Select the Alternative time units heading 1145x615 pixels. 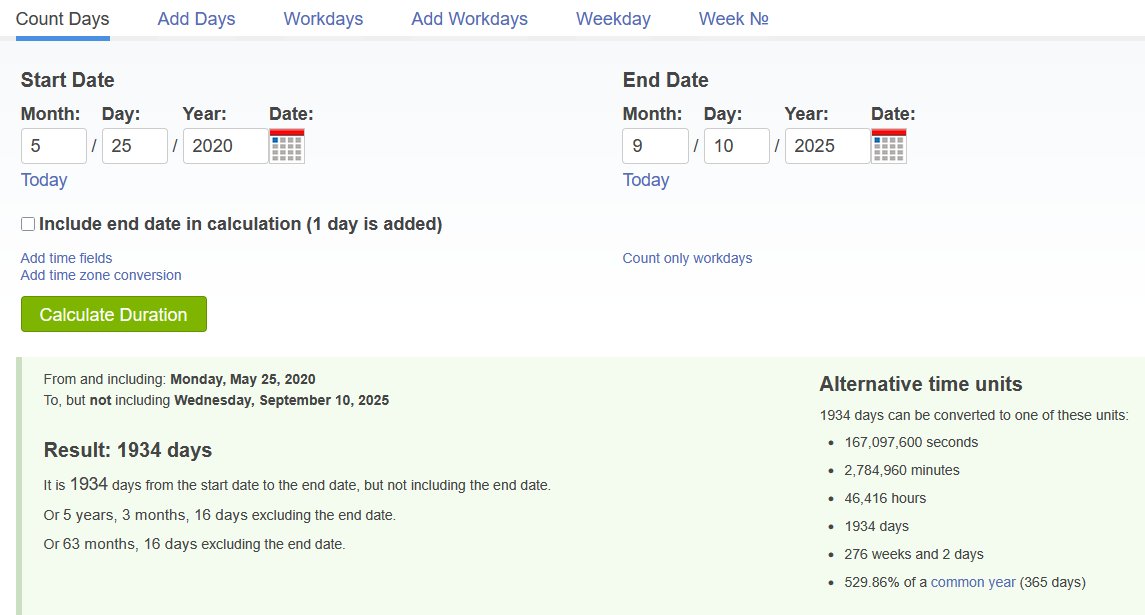pos(921,384)
